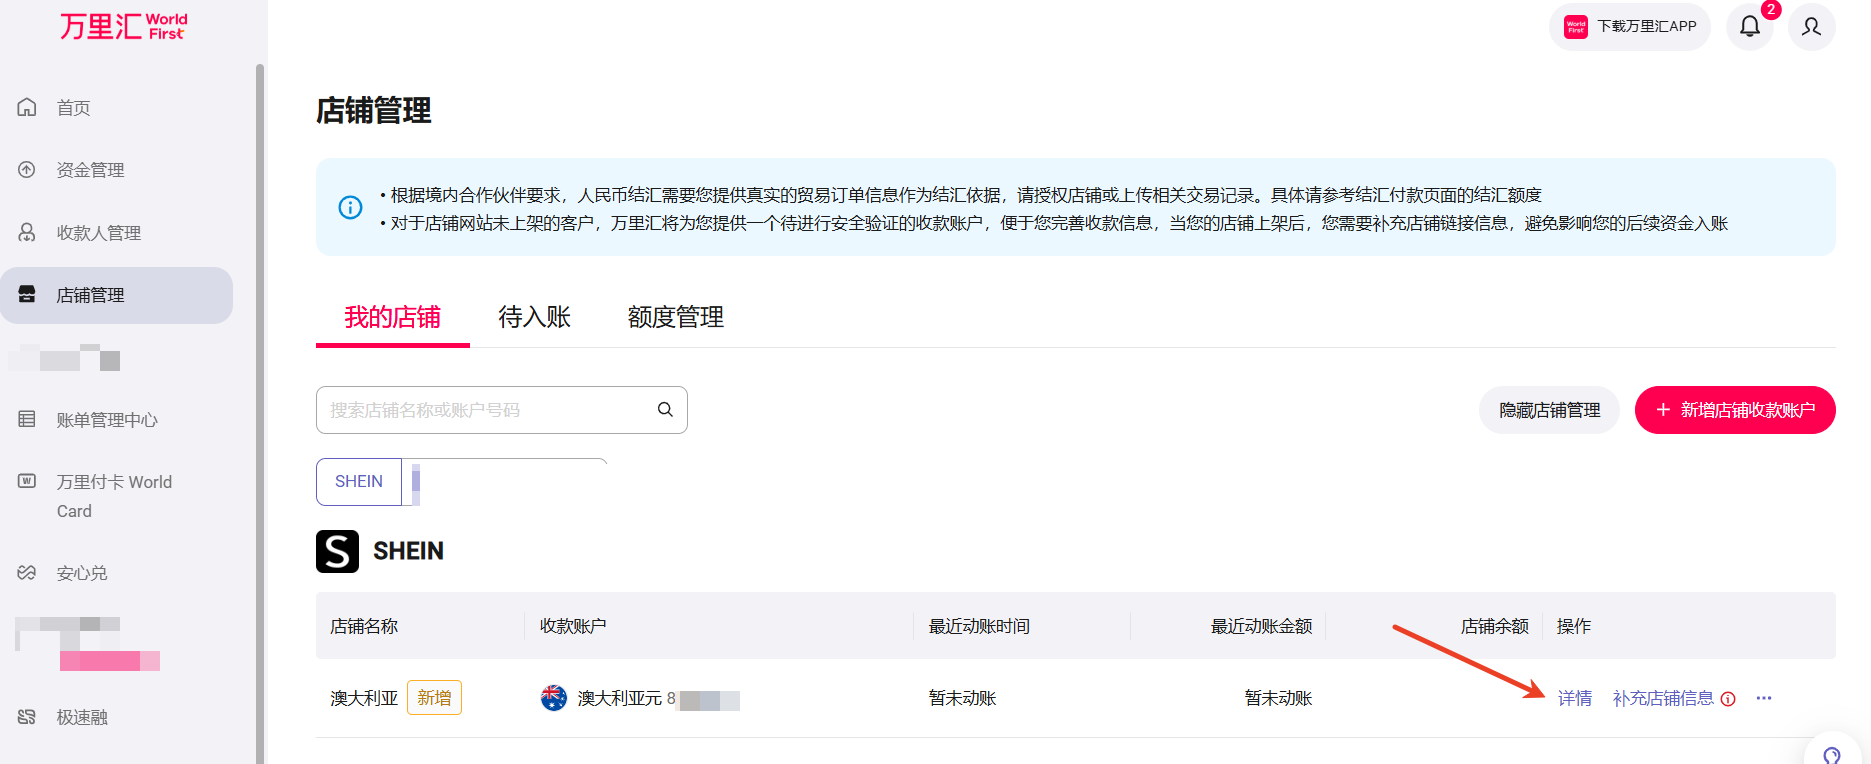Switch to the 待入账 tab

point(534,318)
